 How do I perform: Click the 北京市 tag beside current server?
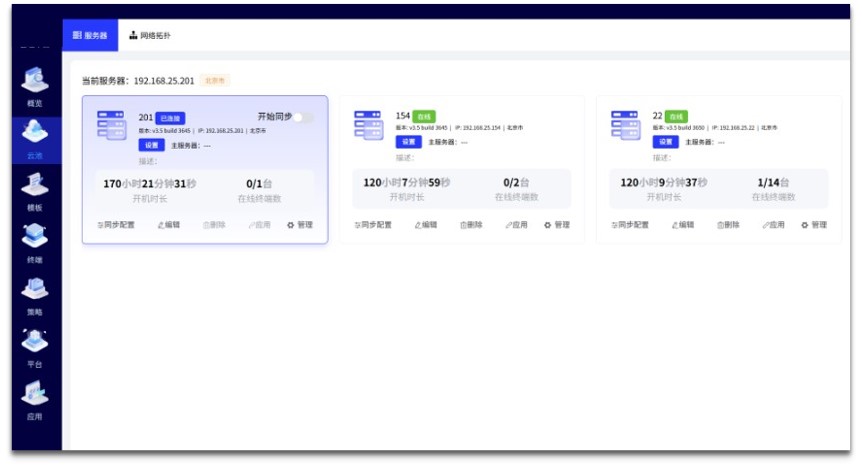215,81
